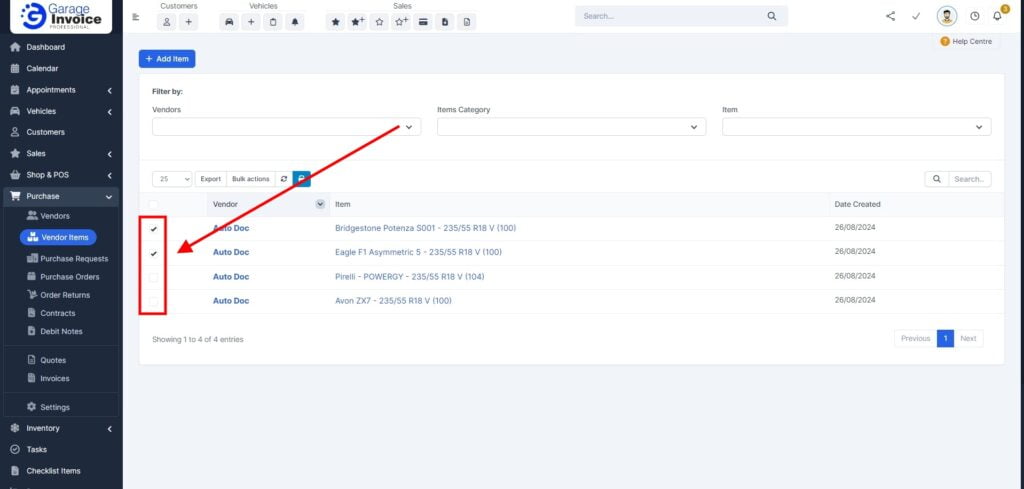Collapse sidebar using the menu toggle icon
The height and width of the screenshot is (489, 1024).
tap(136, 17)
